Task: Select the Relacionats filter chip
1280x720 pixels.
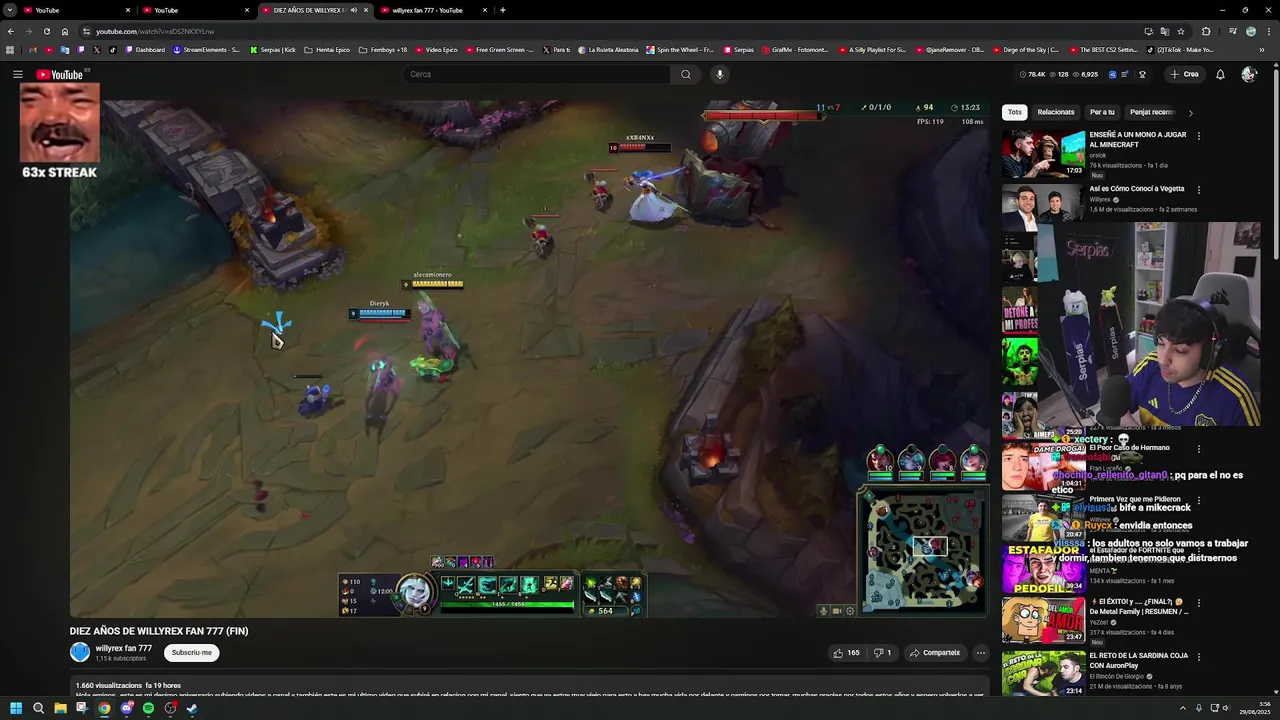Action: (x=1056, y=112)
